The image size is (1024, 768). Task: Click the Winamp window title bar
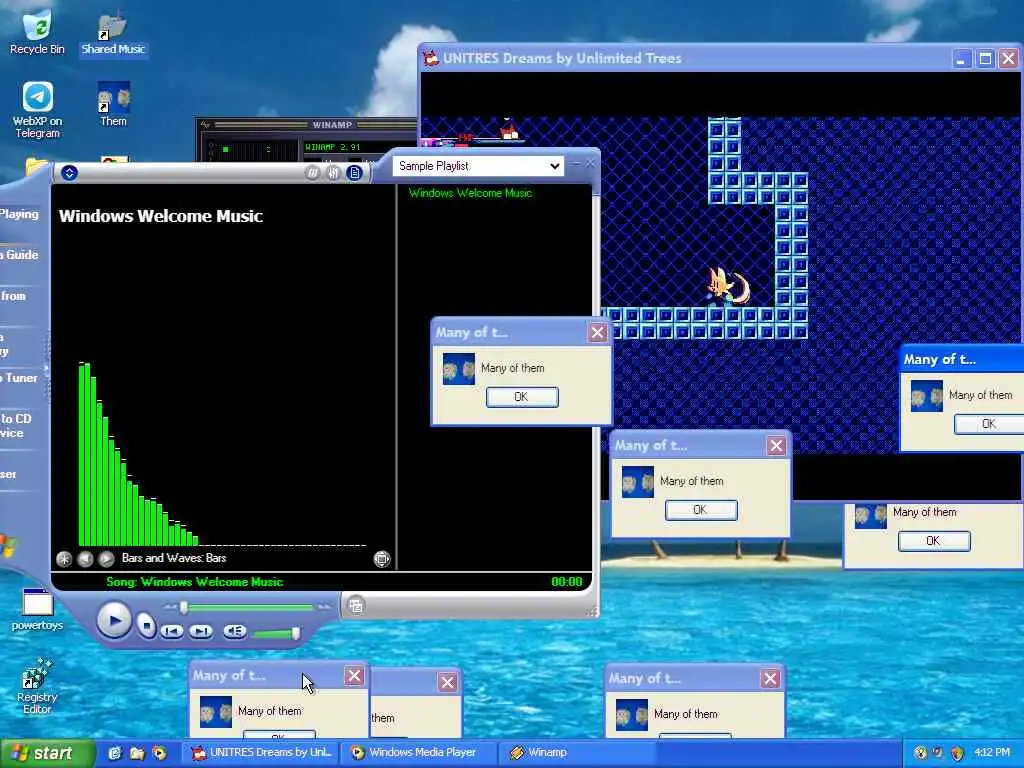pos(307,124)
